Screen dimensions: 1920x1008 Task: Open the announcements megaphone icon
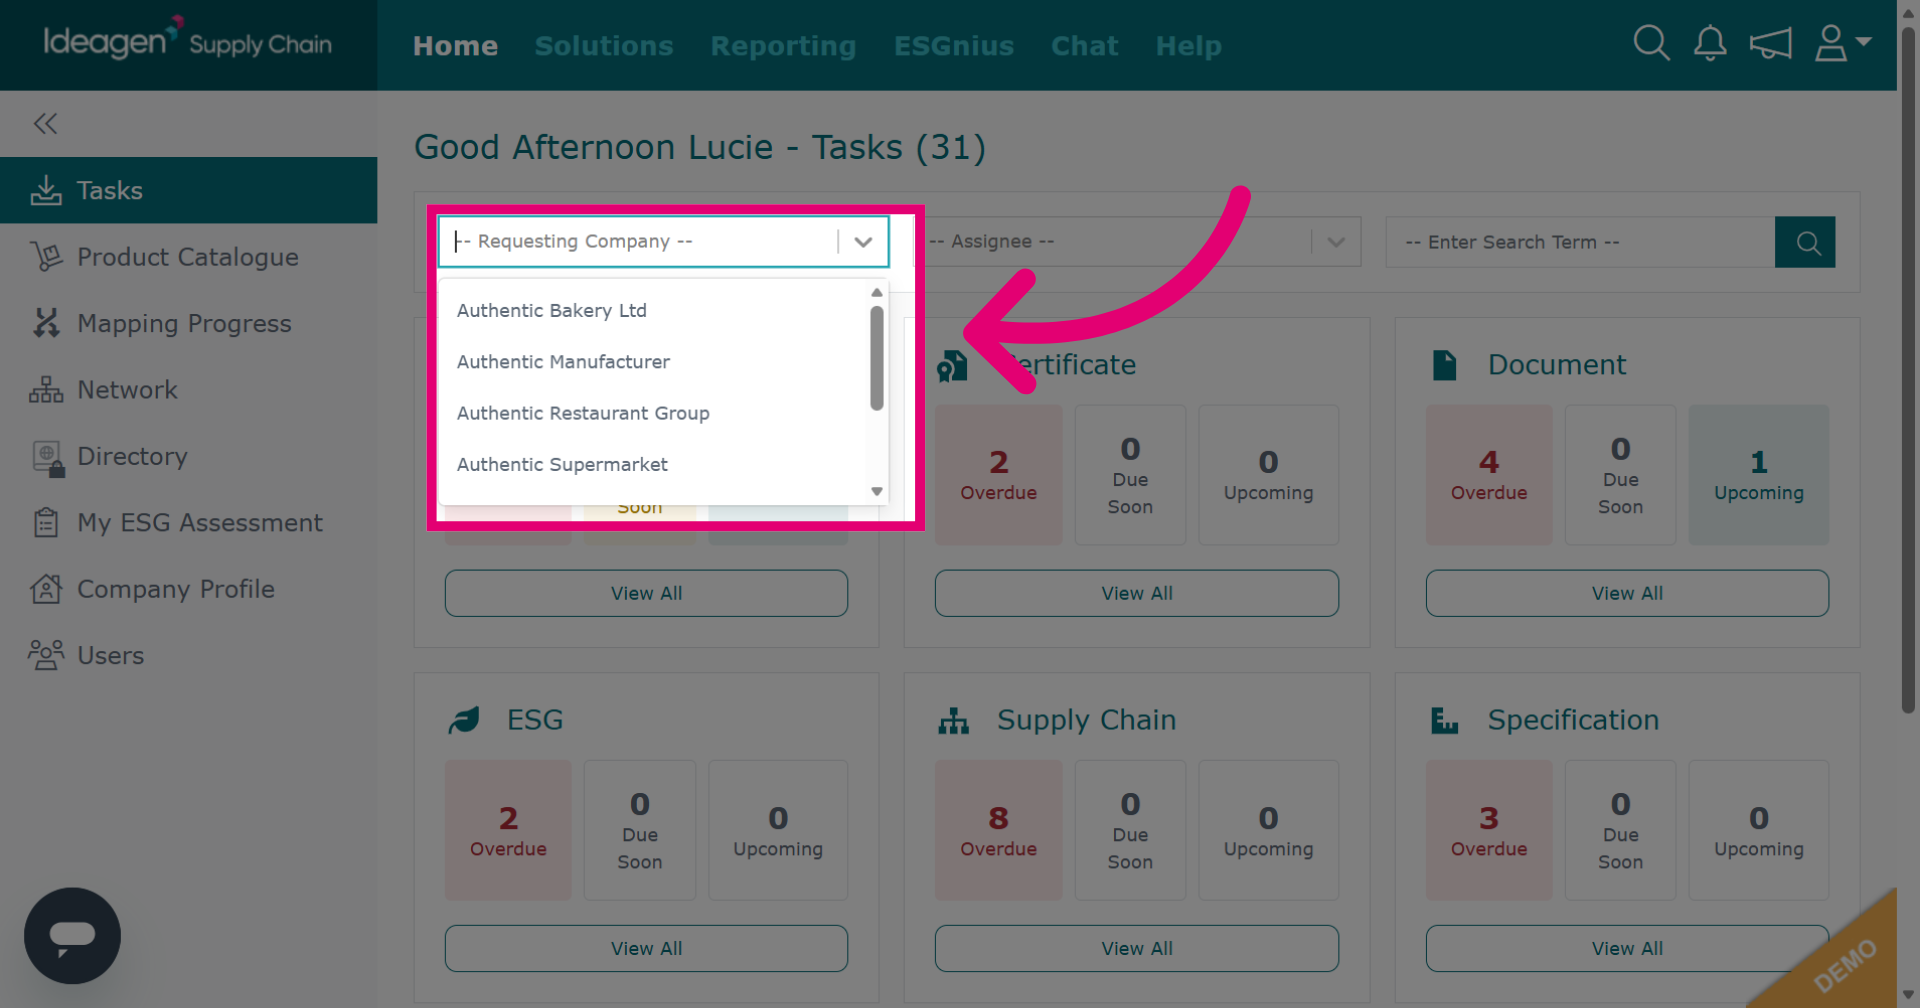tap(1770, 43)
